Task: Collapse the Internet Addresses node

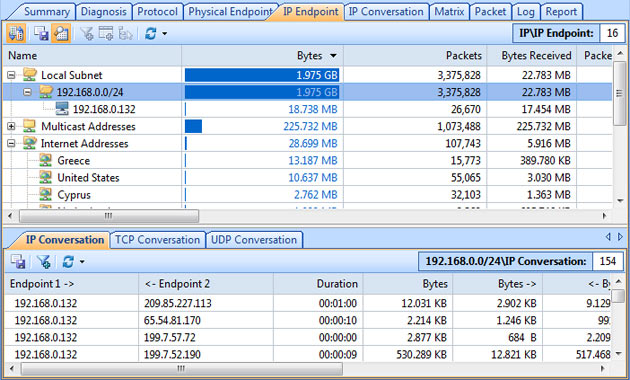Action: click(11, 143)
